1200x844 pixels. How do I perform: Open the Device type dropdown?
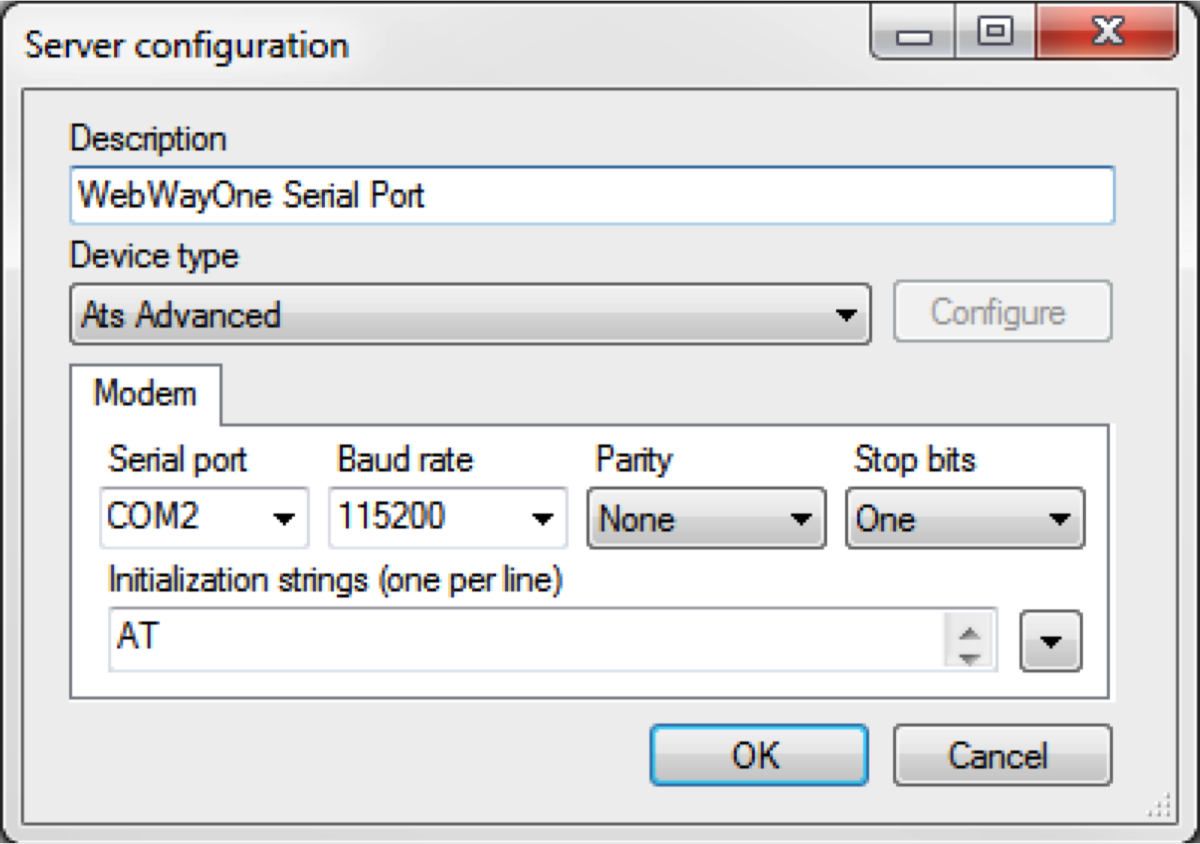(x=470, y=315)
